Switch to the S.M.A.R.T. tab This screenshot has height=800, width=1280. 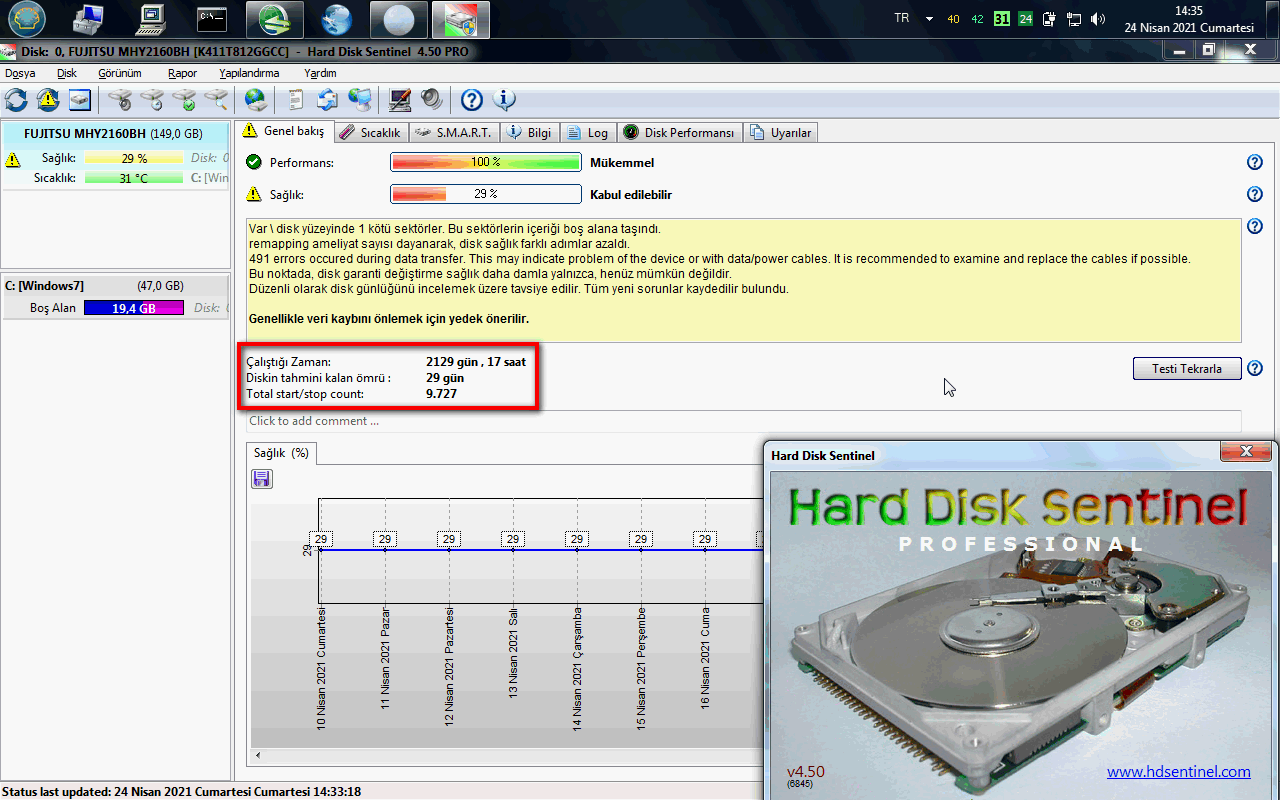pyautogui.click(x=453, y=132)
